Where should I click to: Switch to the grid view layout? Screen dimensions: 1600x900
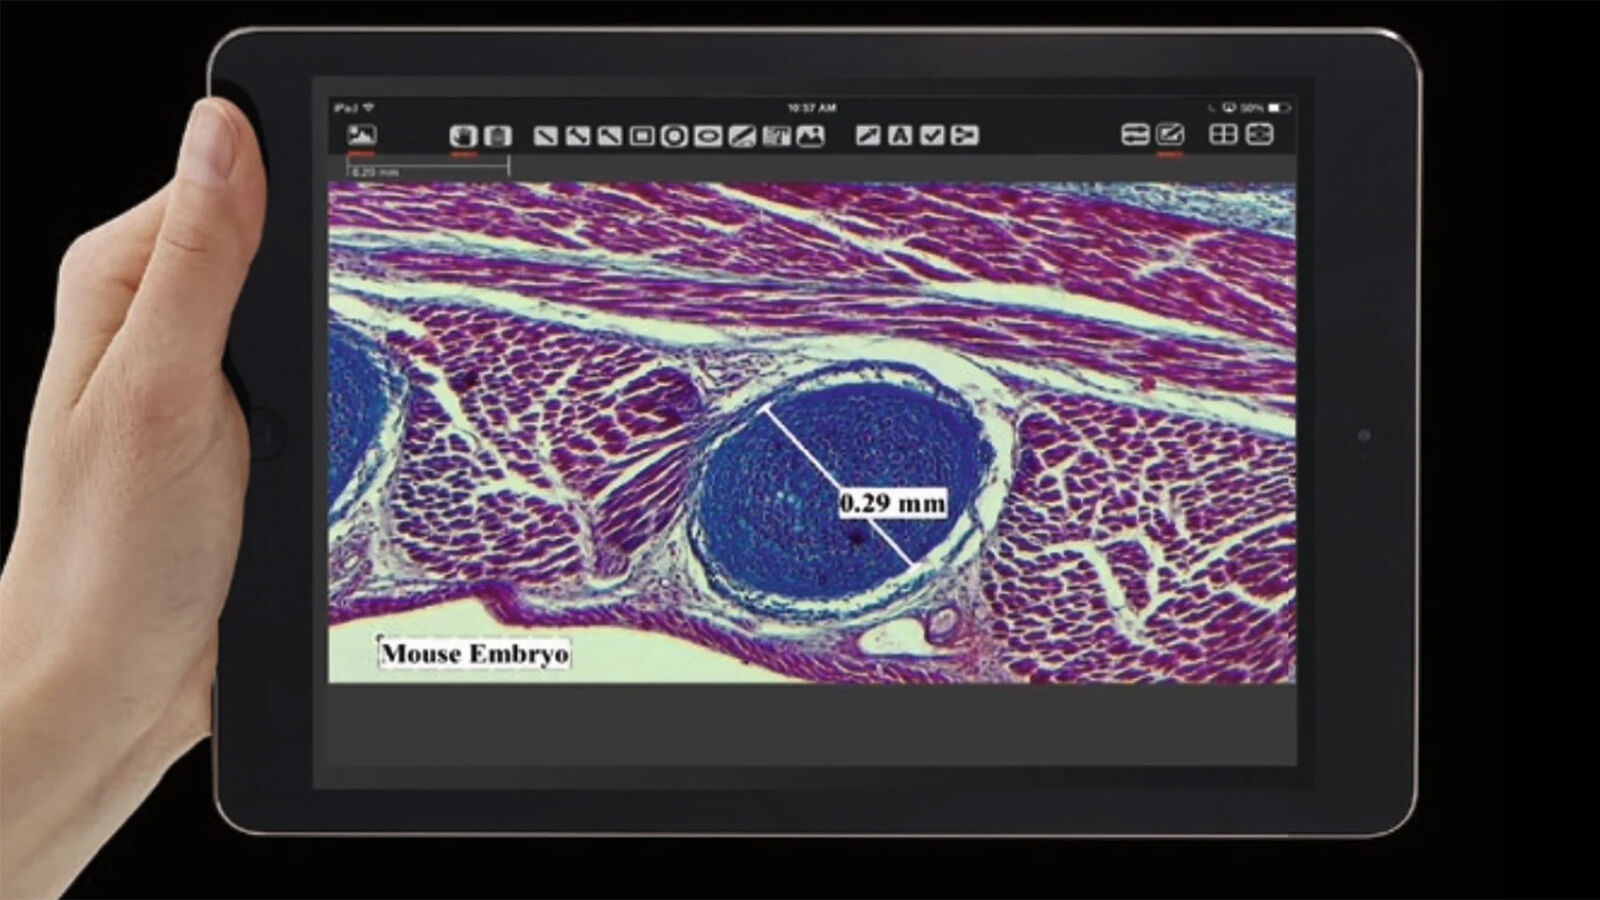click(1223, 134)
